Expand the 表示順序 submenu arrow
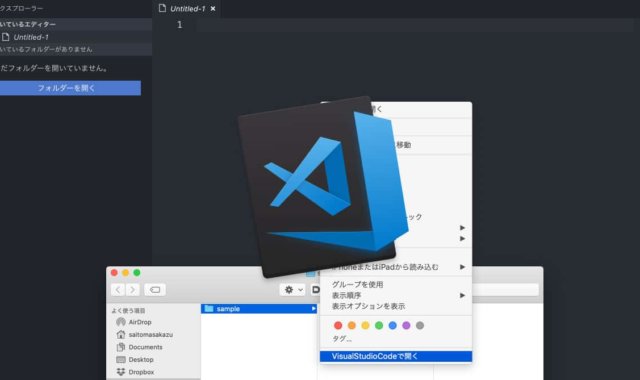Image resolution: width=640 pixels, height=380 pixels. (462, 295)
